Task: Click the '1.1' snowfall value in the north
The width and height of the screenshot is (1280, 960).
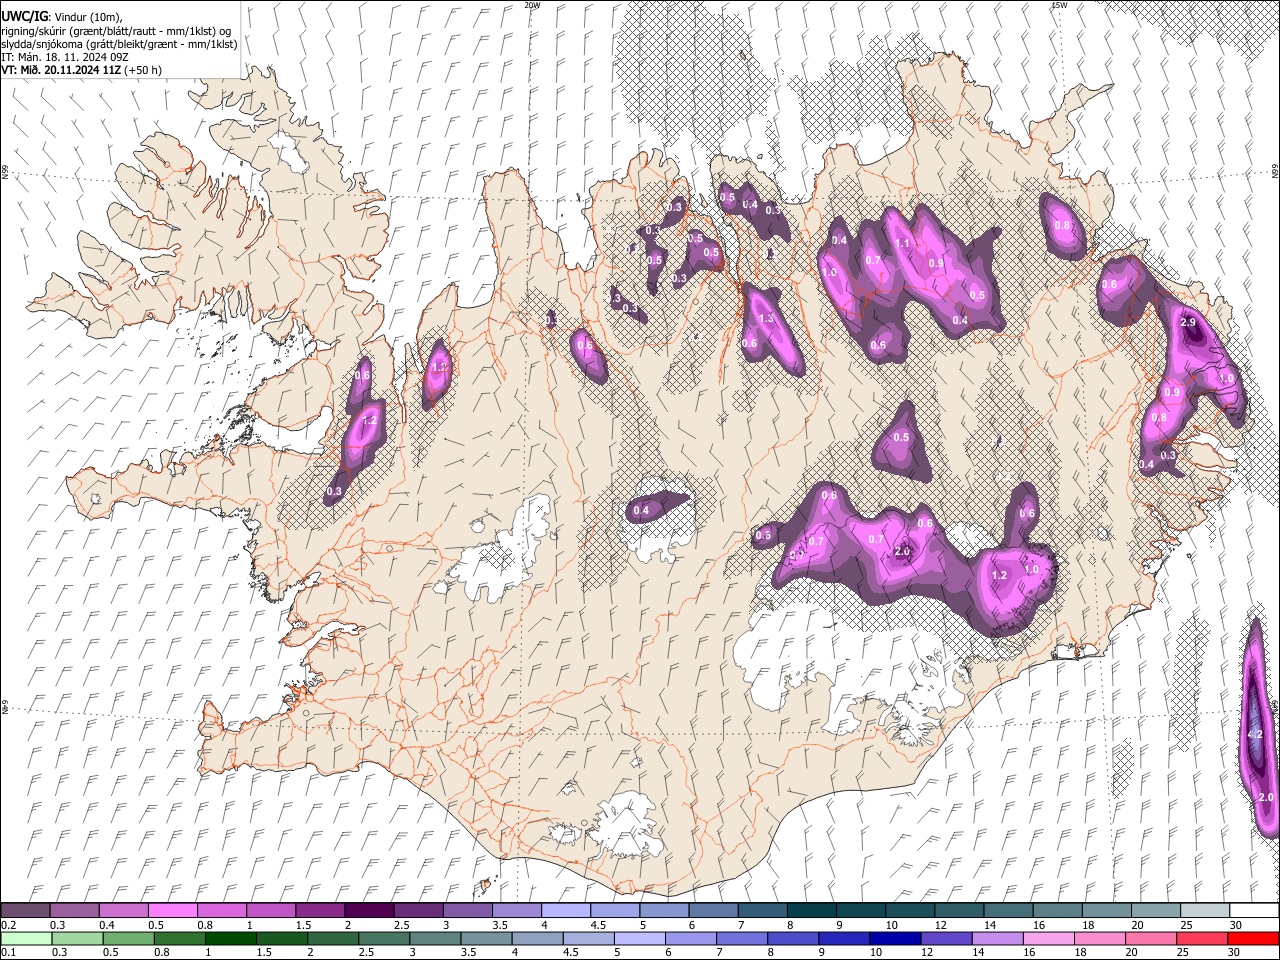Action: click(x=902, y=243)
